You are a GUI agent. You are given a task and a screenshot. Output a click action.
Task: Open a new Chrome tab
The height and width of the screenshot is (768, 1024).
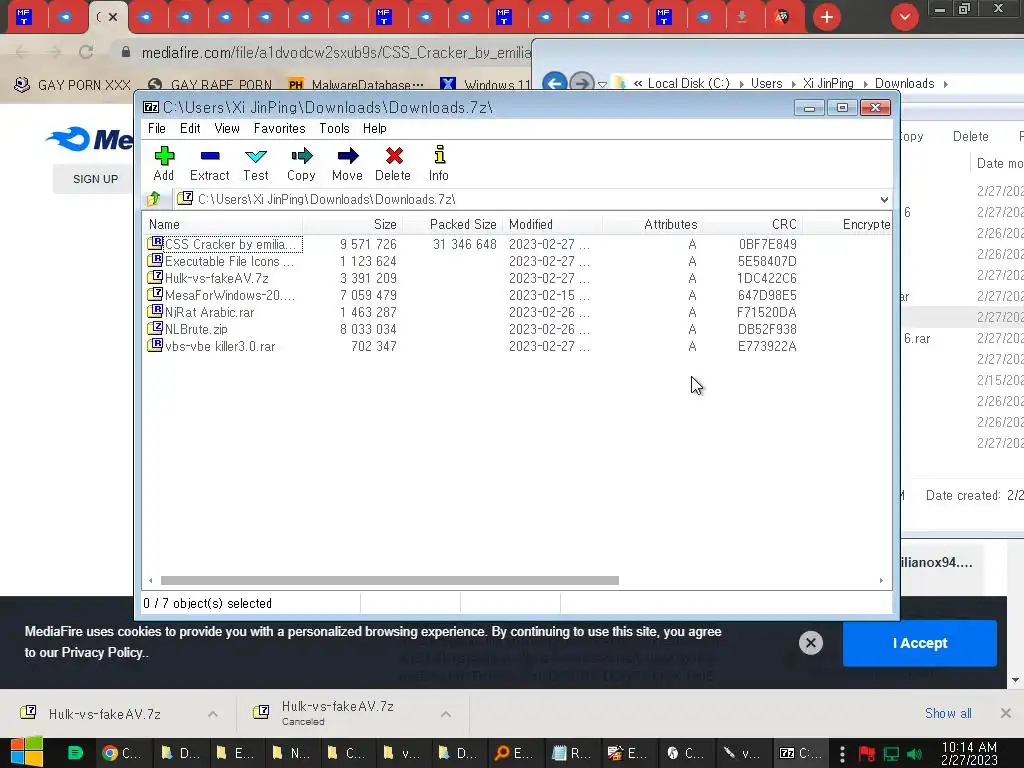tap(827, 17)
